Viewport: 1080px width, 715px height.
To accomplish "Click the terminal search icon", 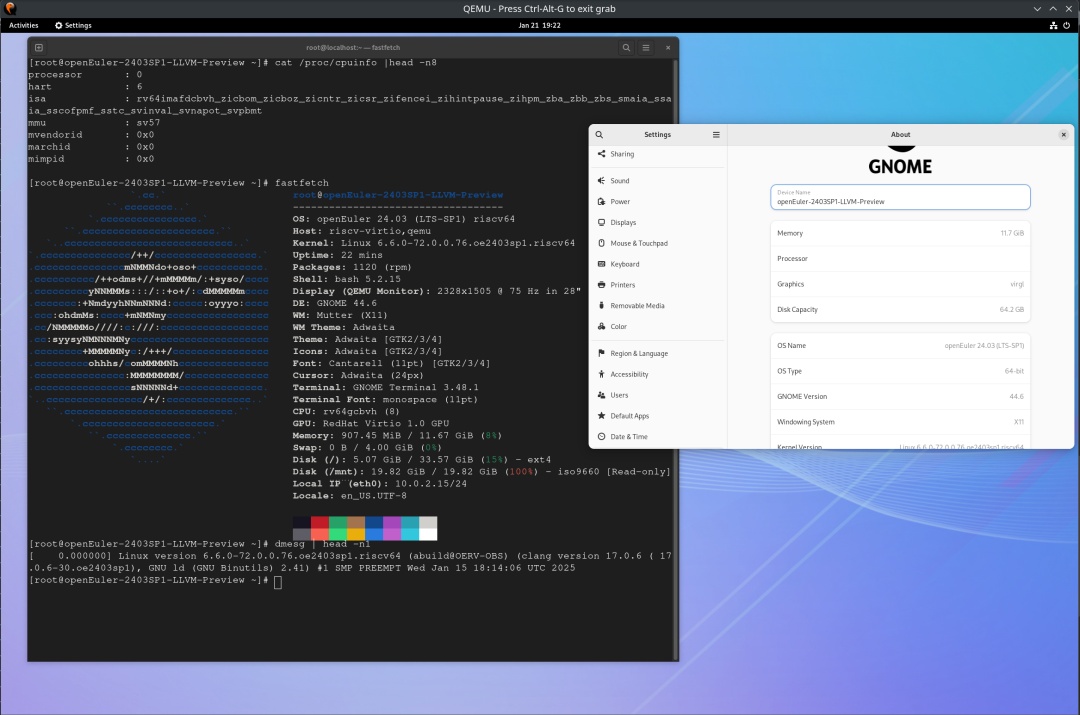I will pos(626,47).
